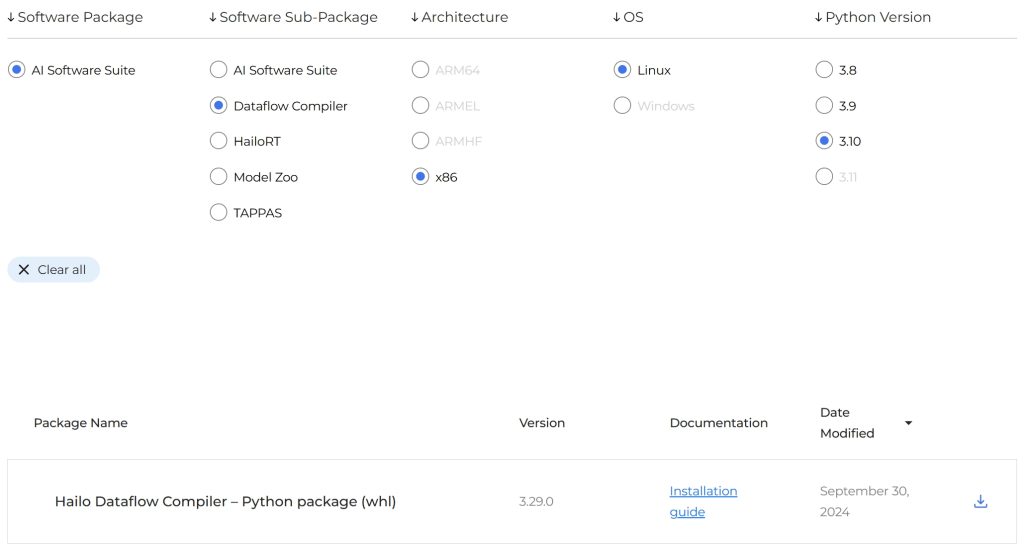The width and height of the screenshot is (1024, 554).
Task: Collapse the Software Sub-Package filter header
Action: pos(293,17)
